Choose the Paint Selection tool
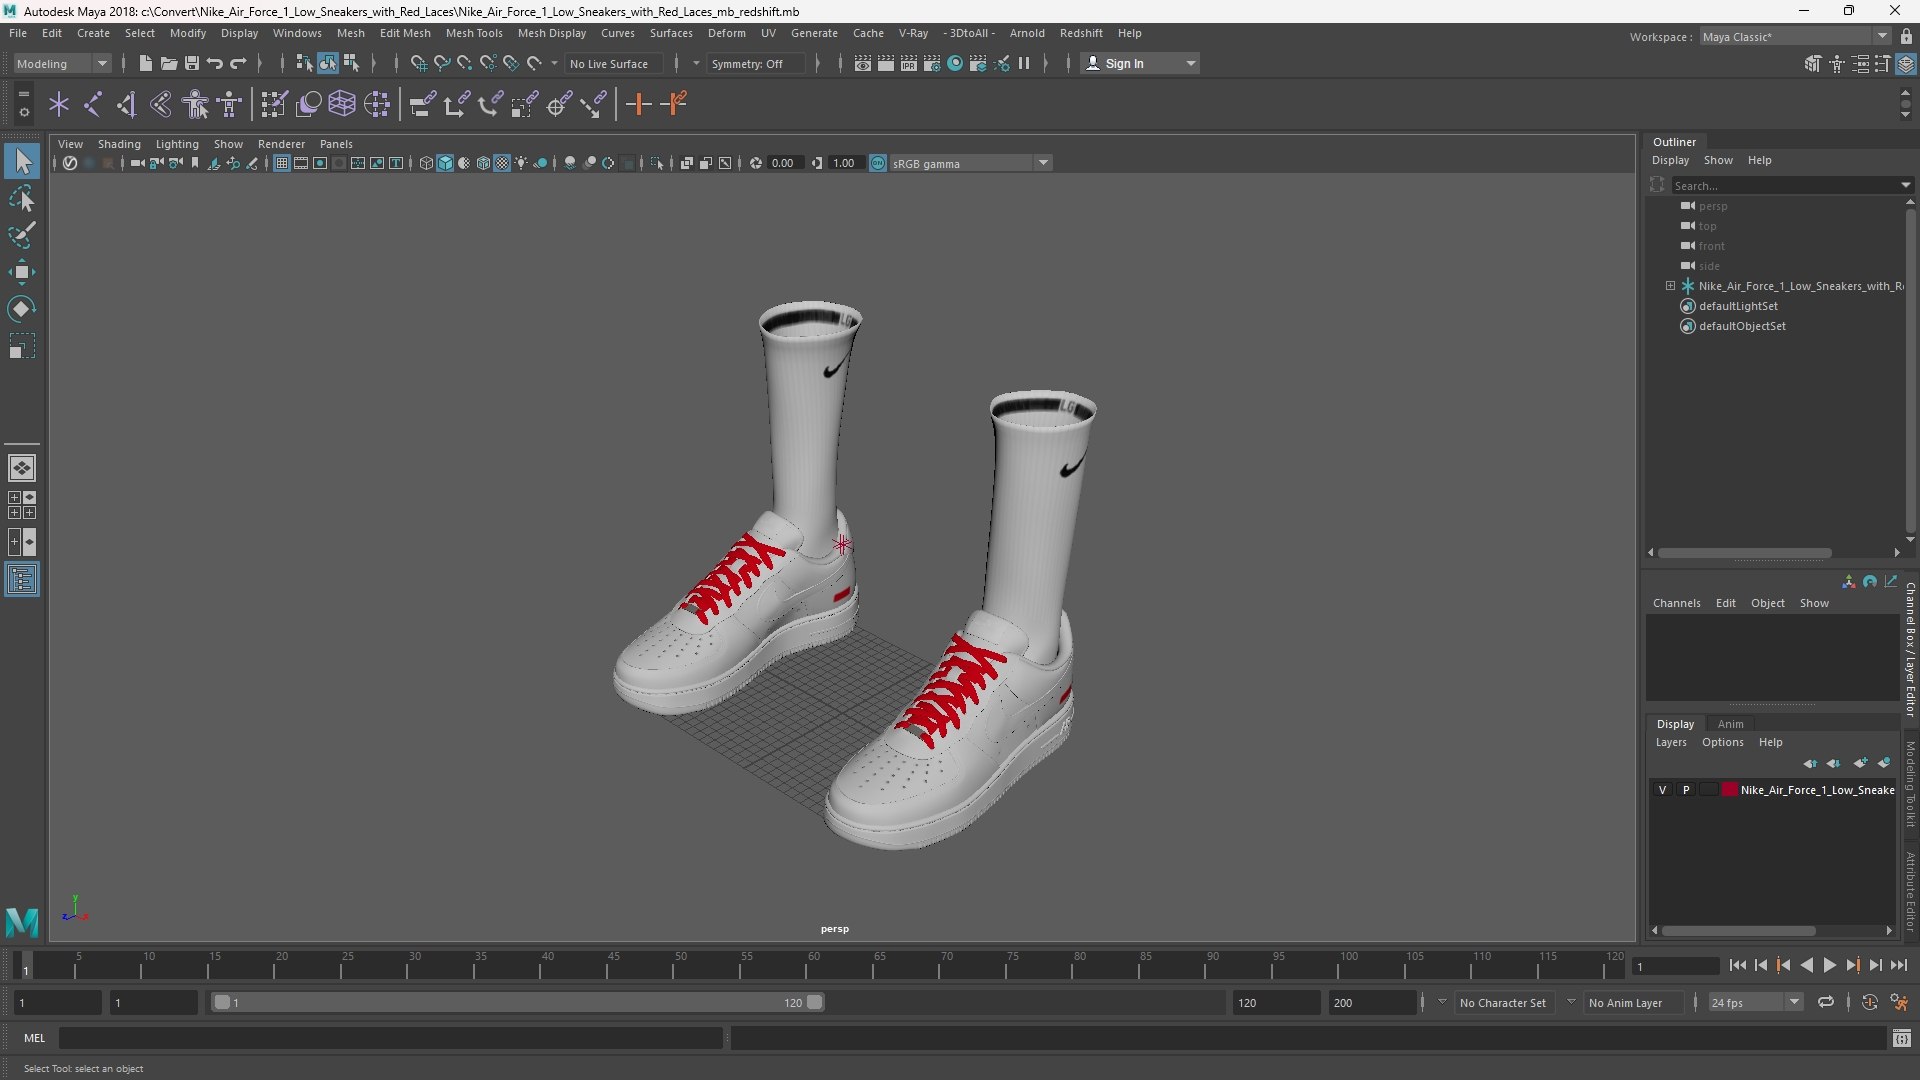Viewport: 1920px width, 1080px height. click(x=22, y=235)
